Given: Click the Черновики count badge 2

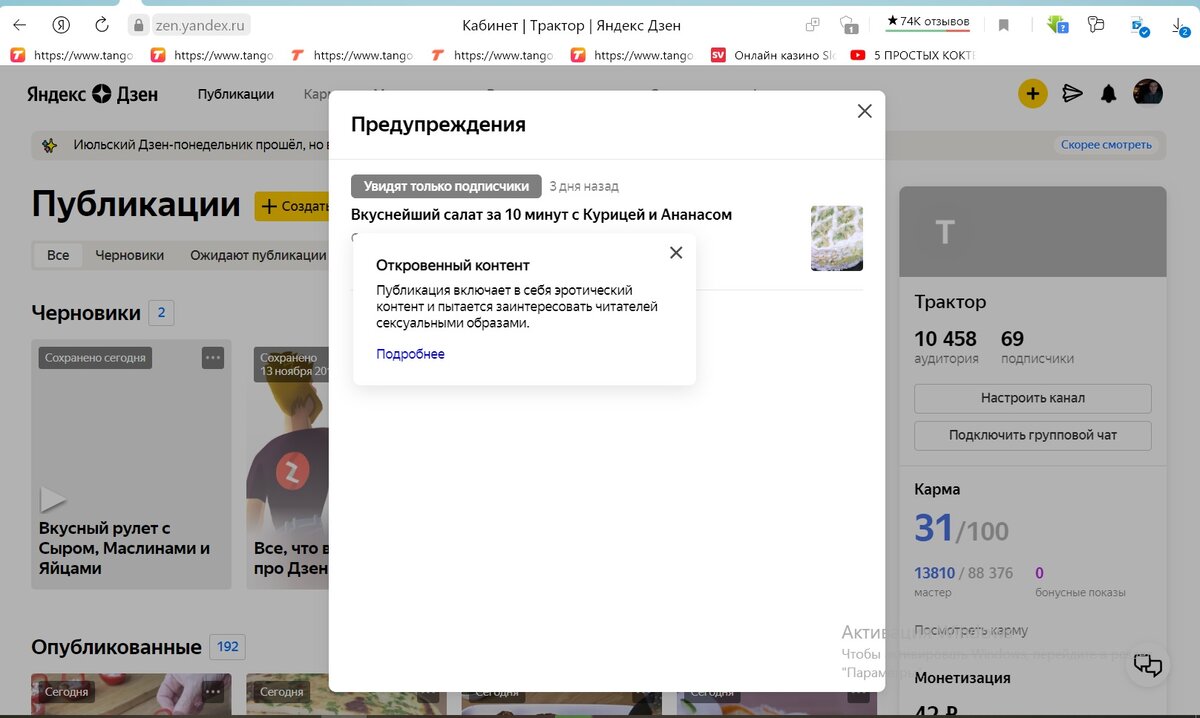Looking at the screenshot, I should [162, 313].
